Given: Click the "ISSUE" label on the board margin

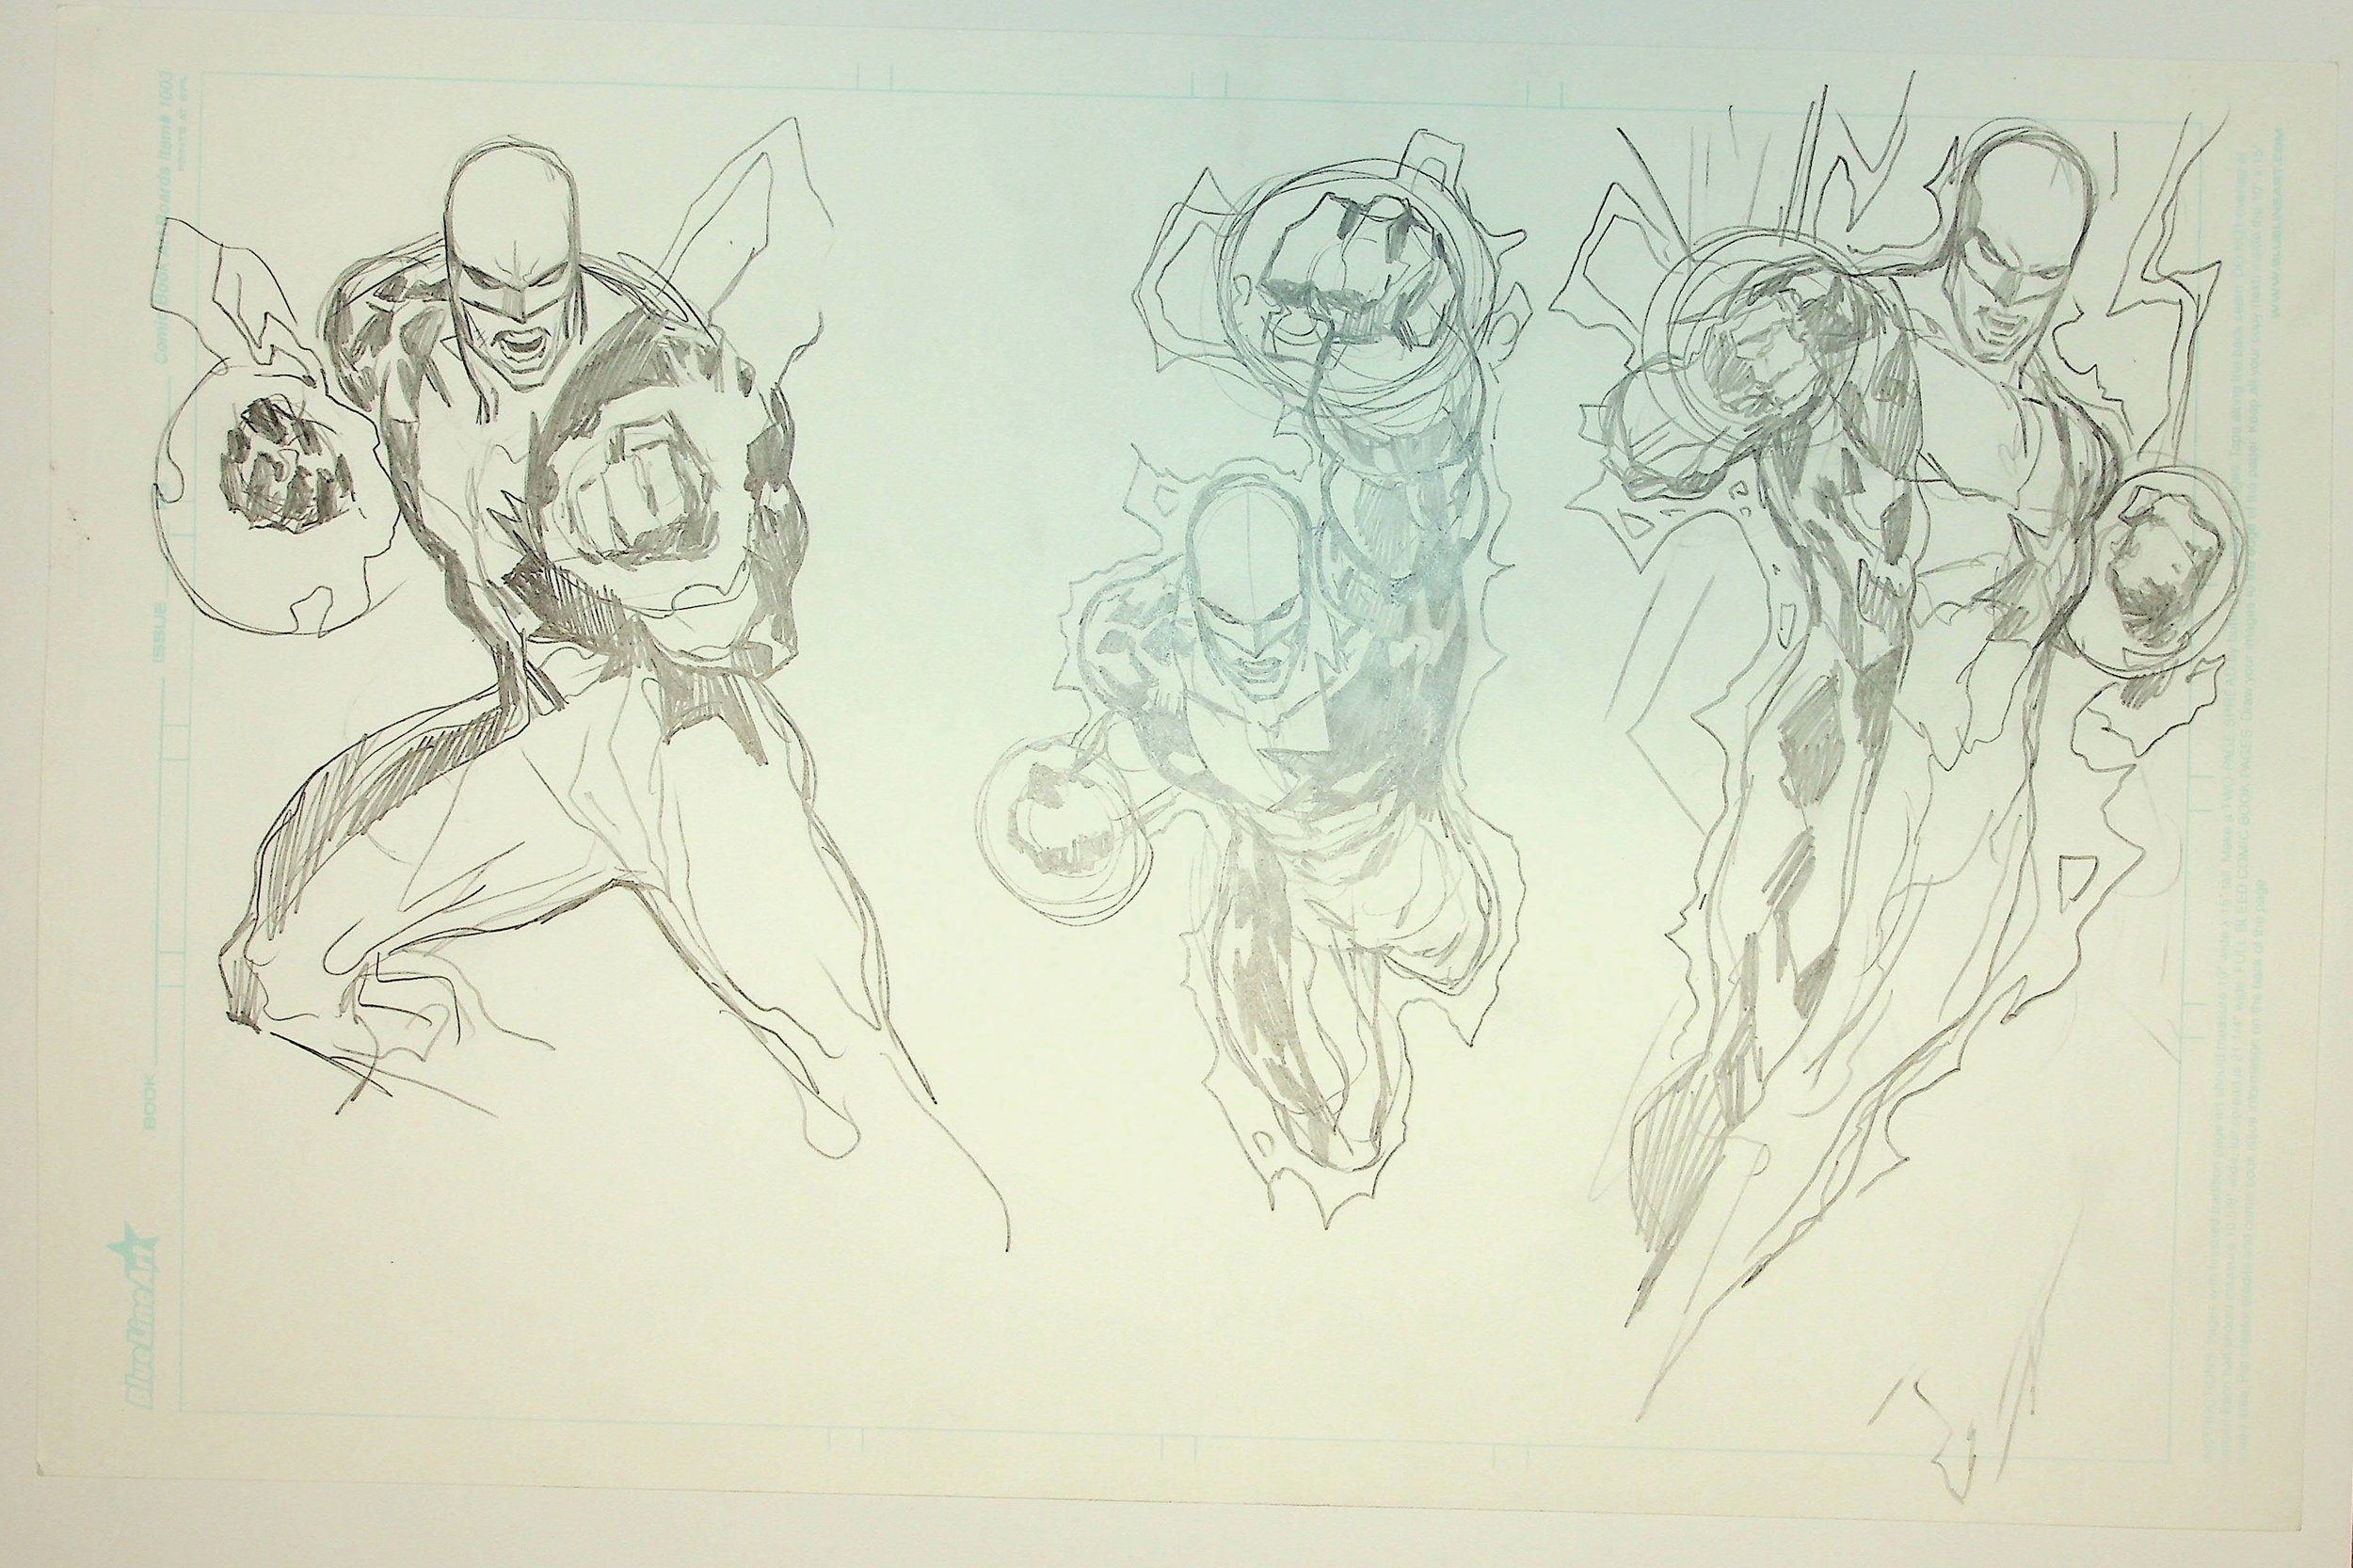Looking at the screenshot, I should coord(157,635).
